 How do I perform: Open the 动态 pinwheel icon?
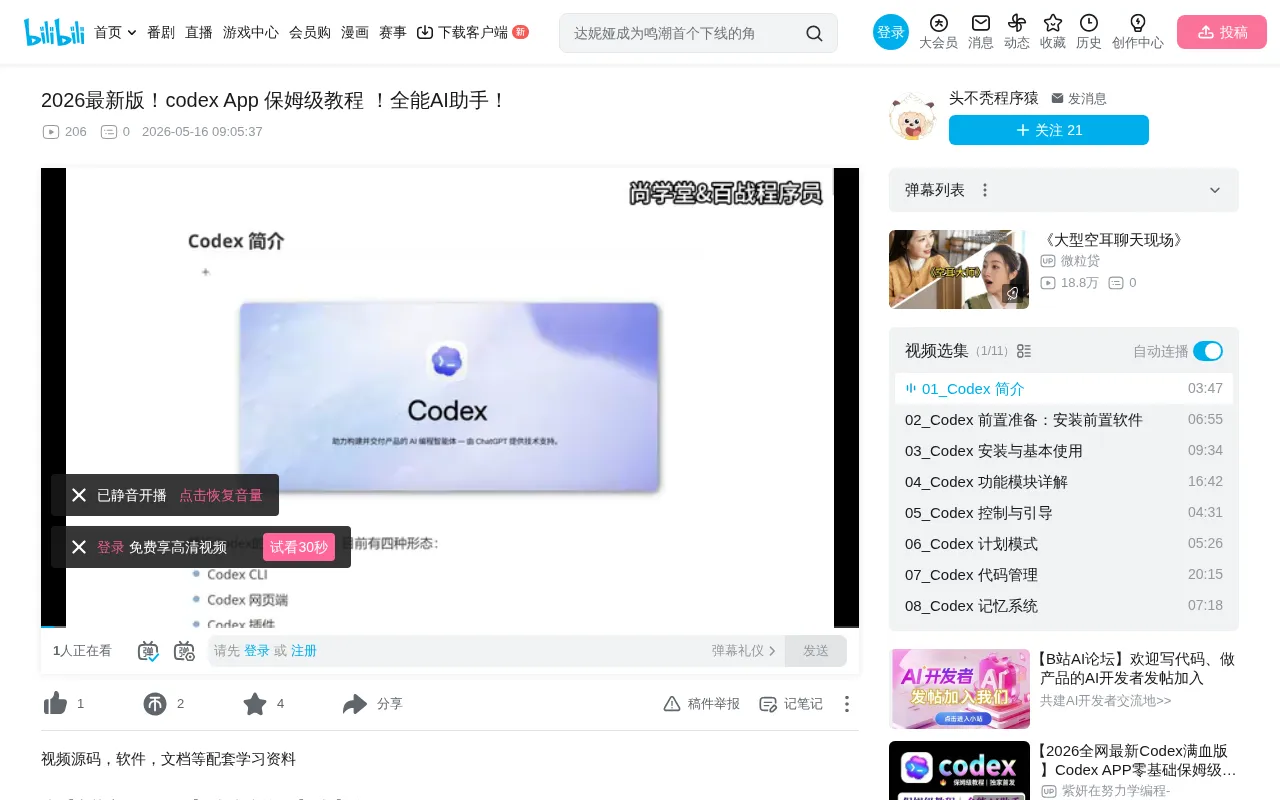(1017, 23)
